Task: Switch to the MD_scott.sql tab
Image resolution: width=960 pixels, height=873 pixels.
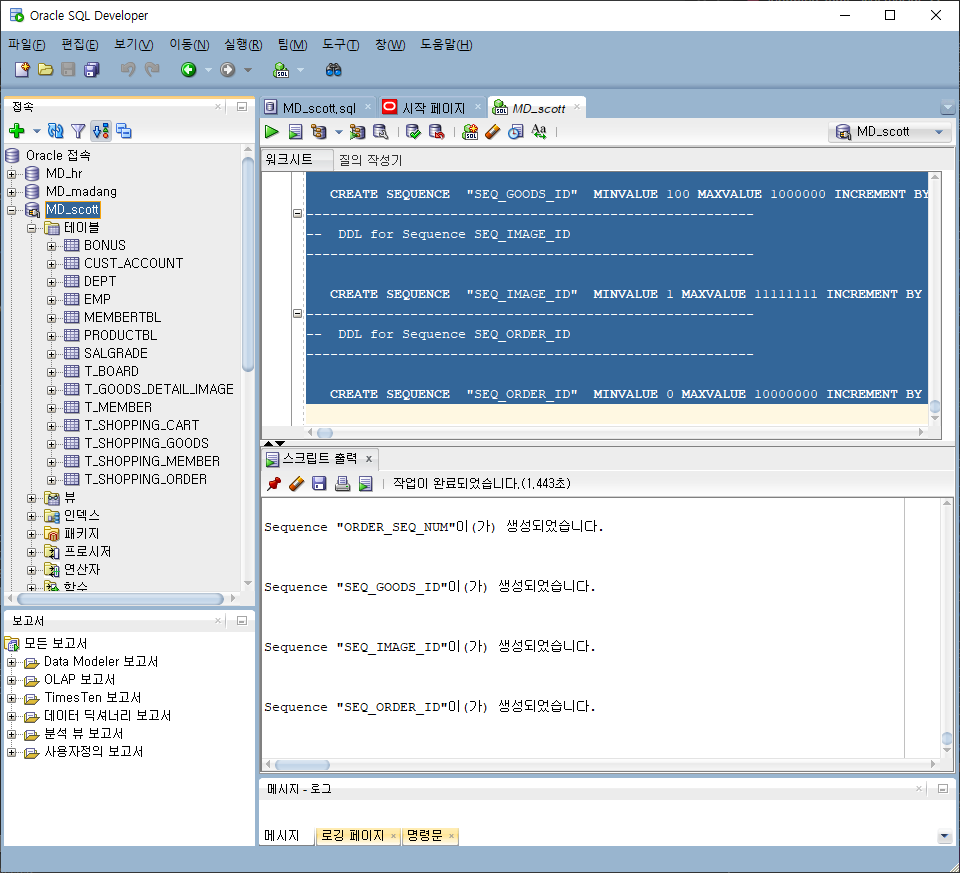Action: [x=318, y=108]
